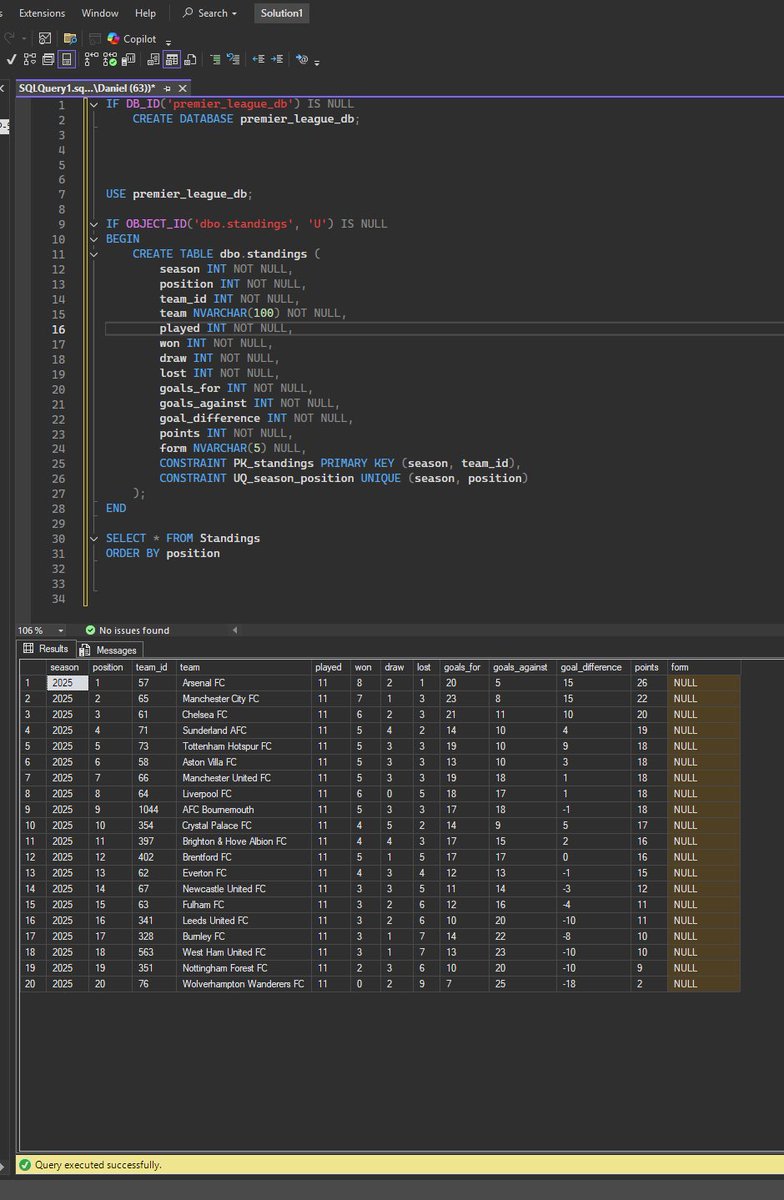
Task: Select the Wolverhampton Wanderers FC cell
Action: coord(244,984)
